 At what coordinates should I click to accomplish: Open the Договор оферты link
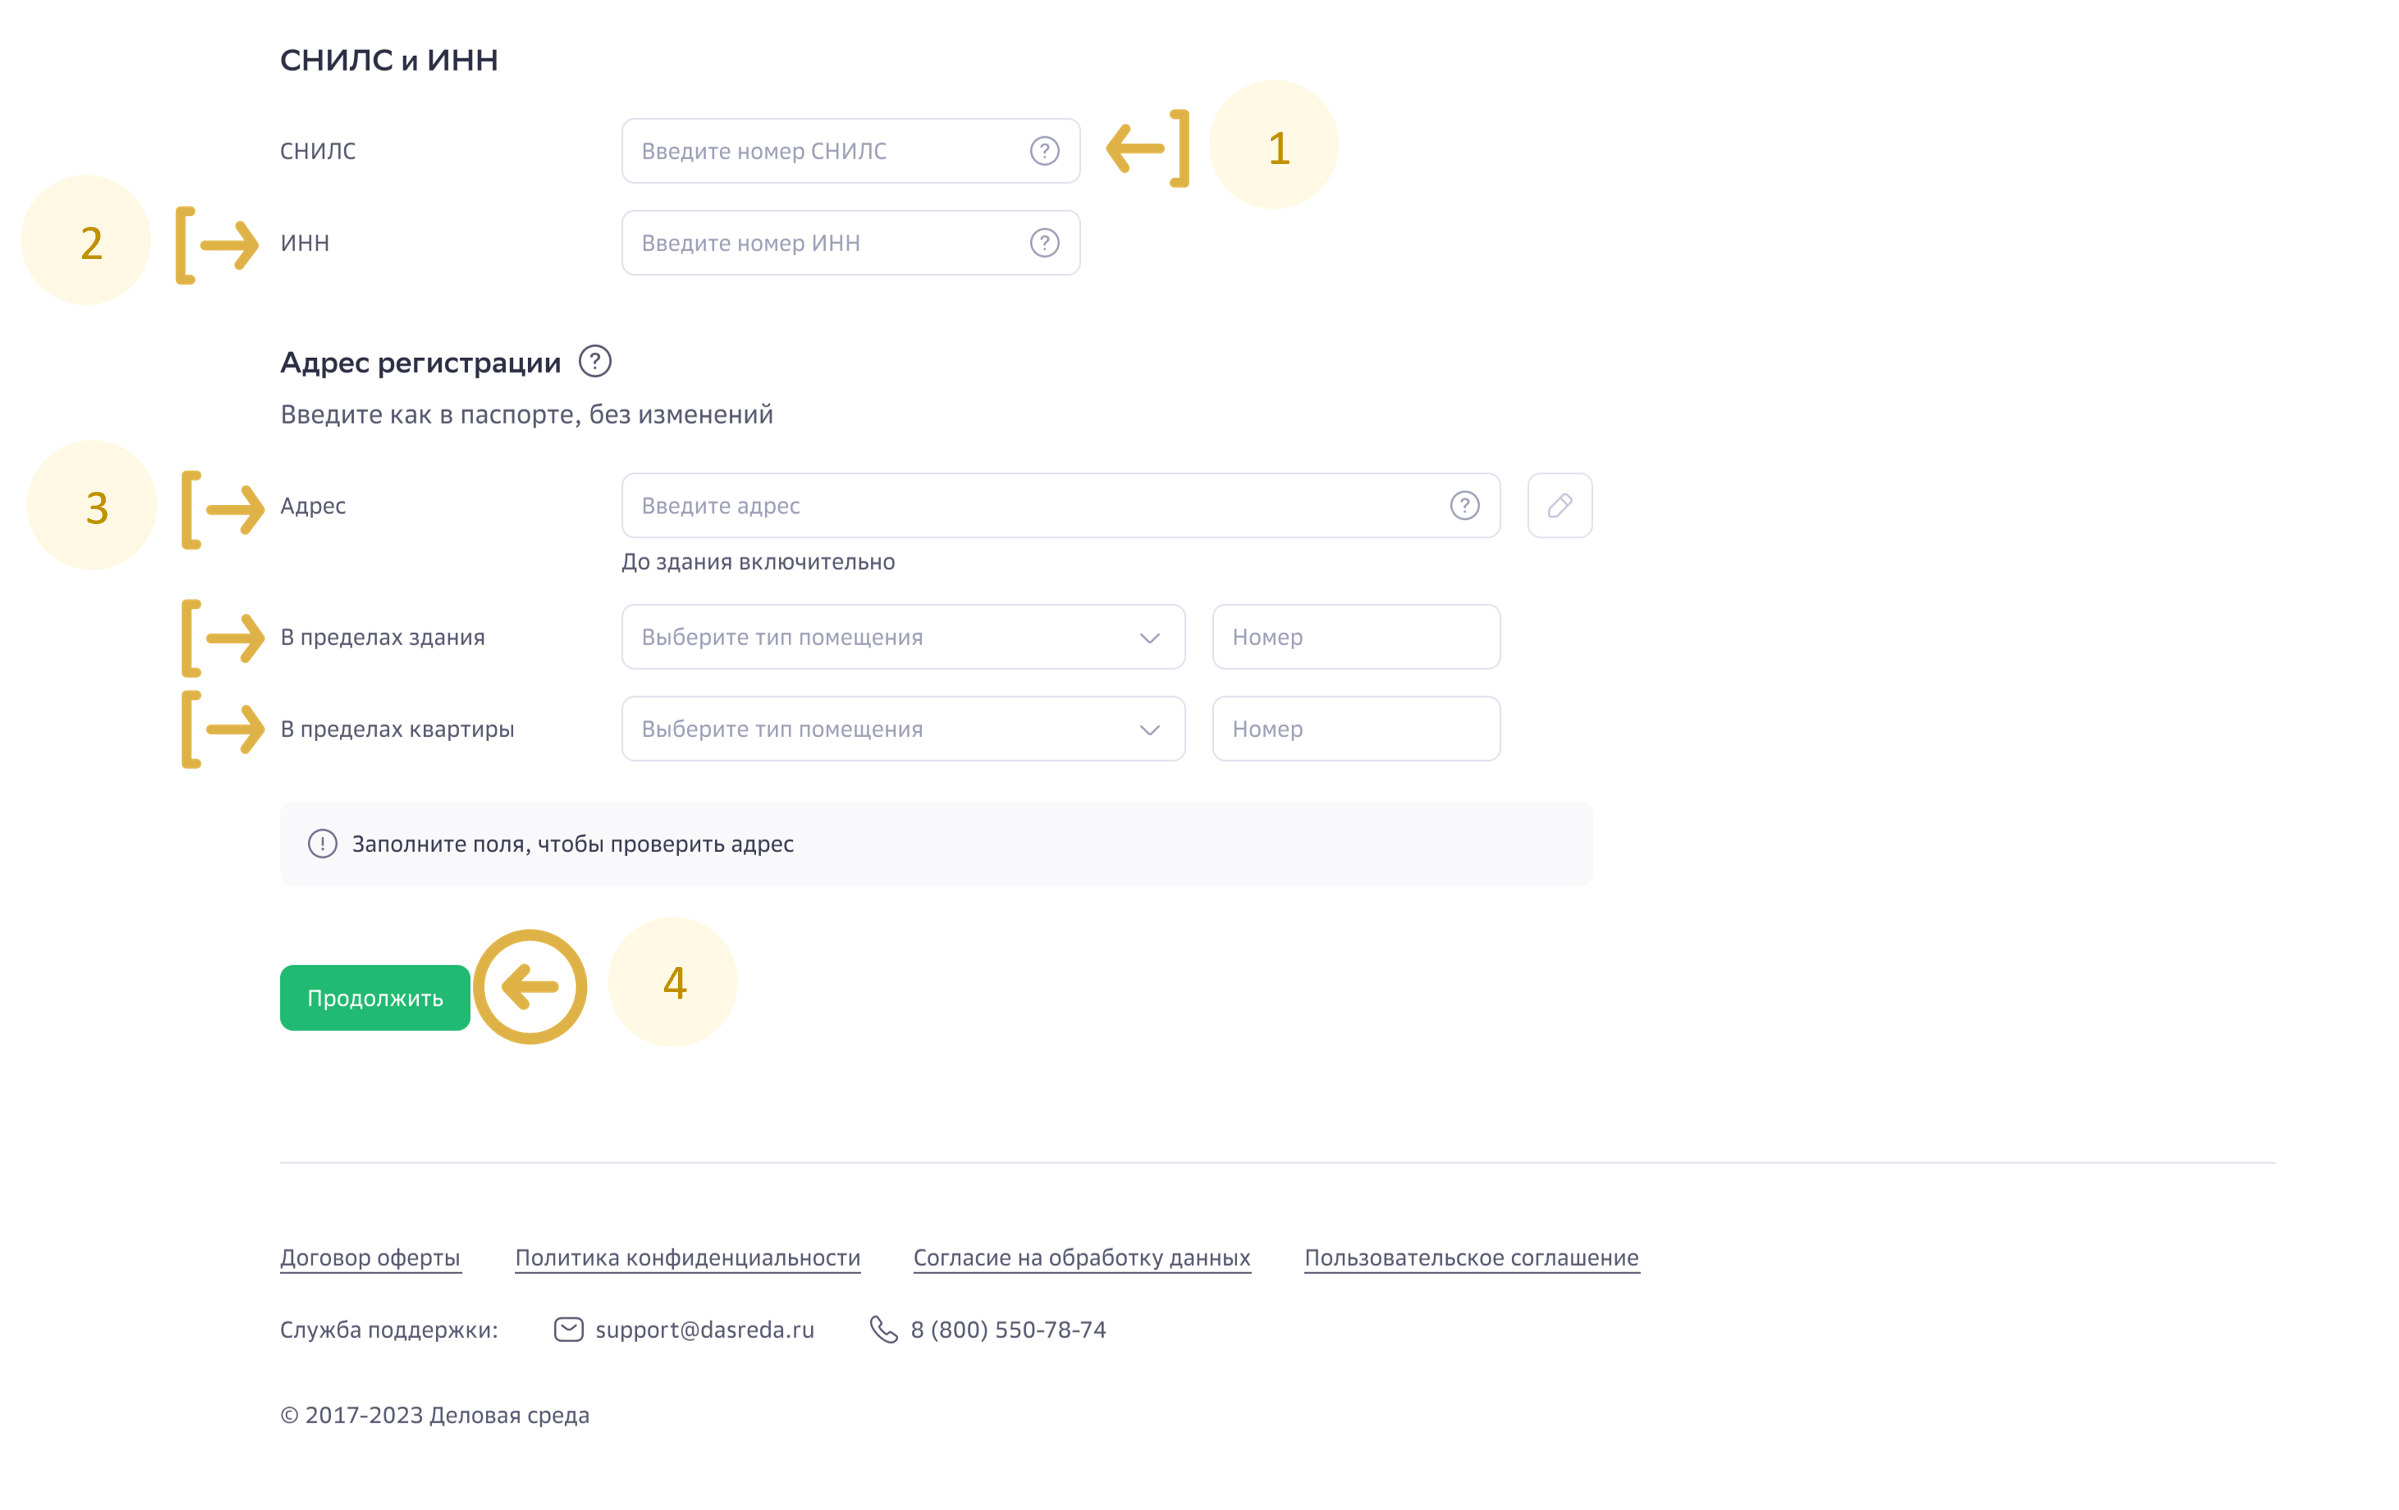pyautogui.click(x=370, y=1258)
